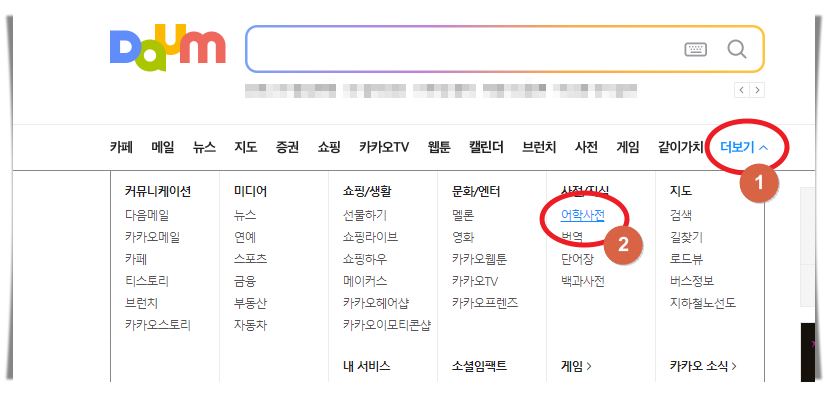Open 카카오이모티콘샵 link
Image resolution: width=828 pixels, height=395 pixels.
pyautogui.click(x=387, y=325)
